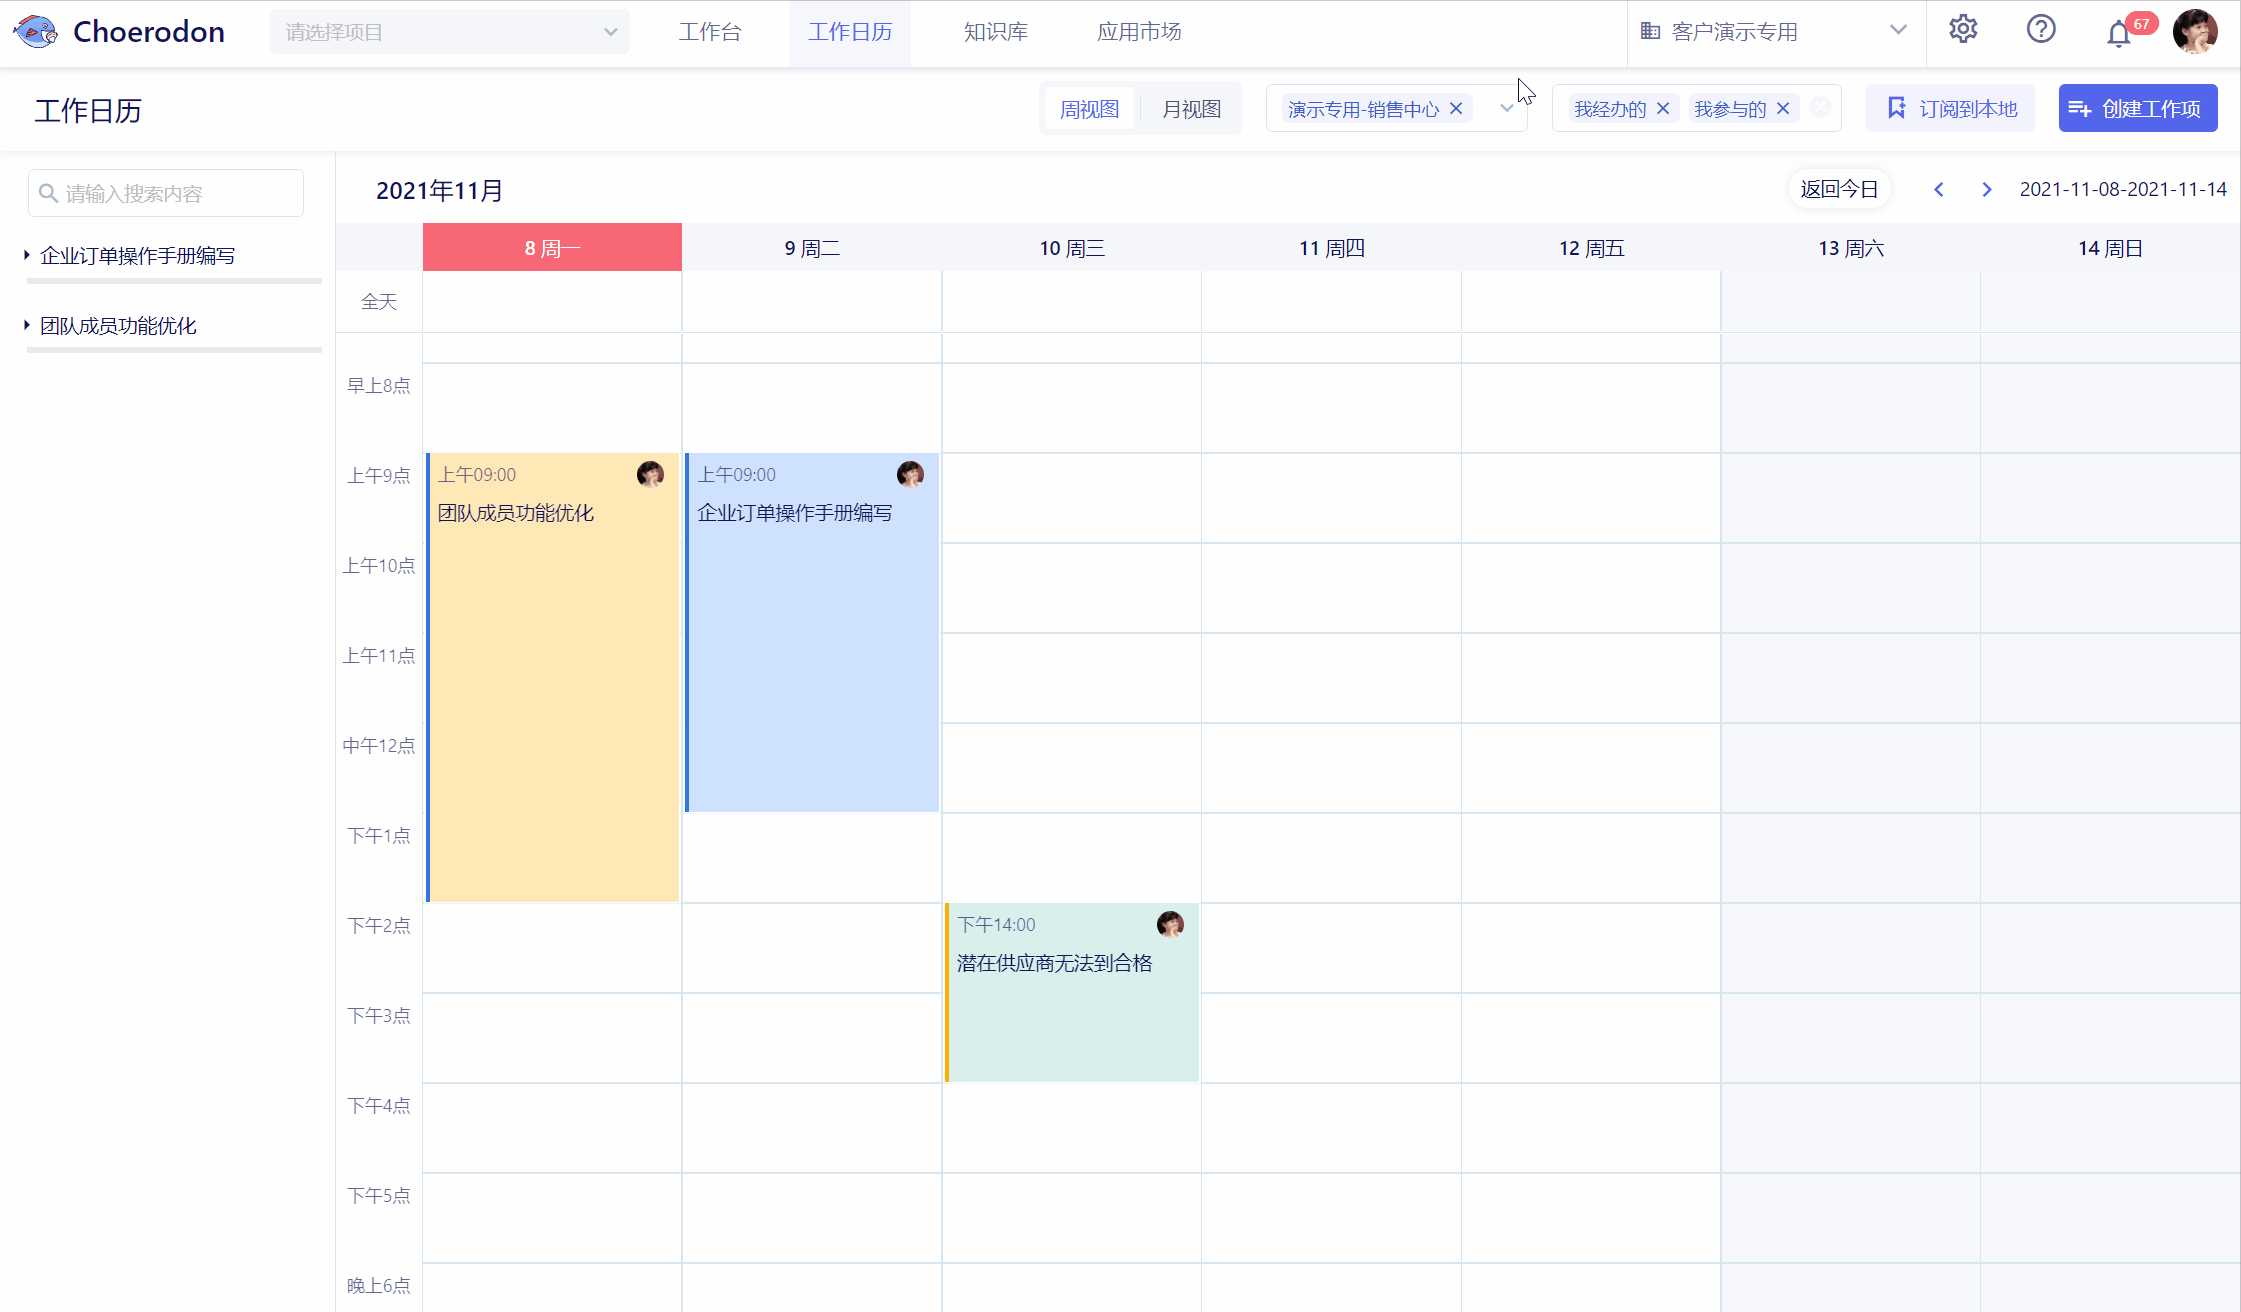Switch to 月视图 month view
Viewport: 2241px width, 1312px height.
[1191, 109]
